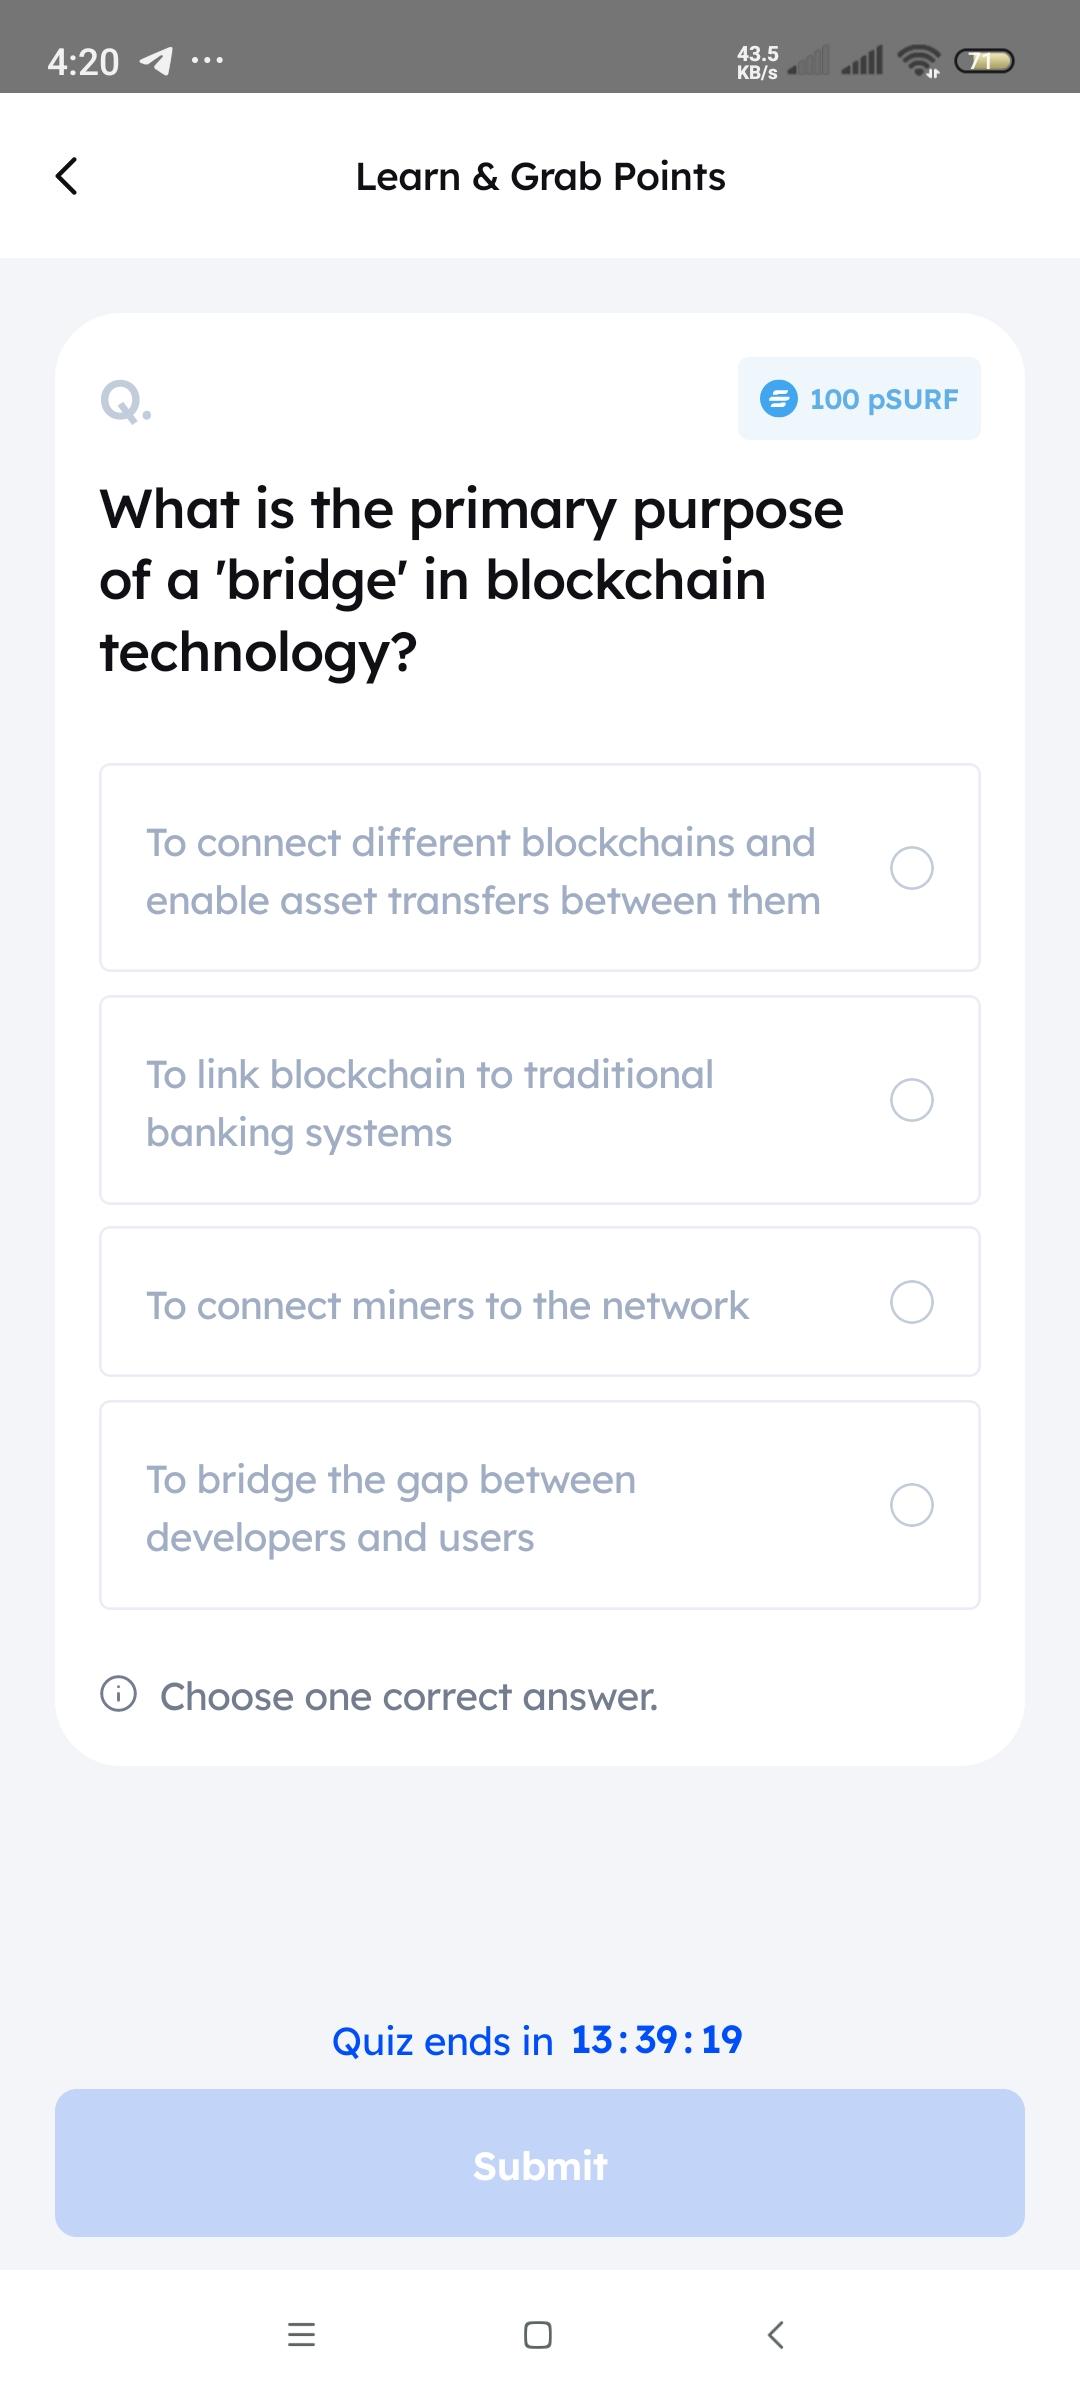Choose 'To link blockchain to traditional banking' answer

point(430,1102)
